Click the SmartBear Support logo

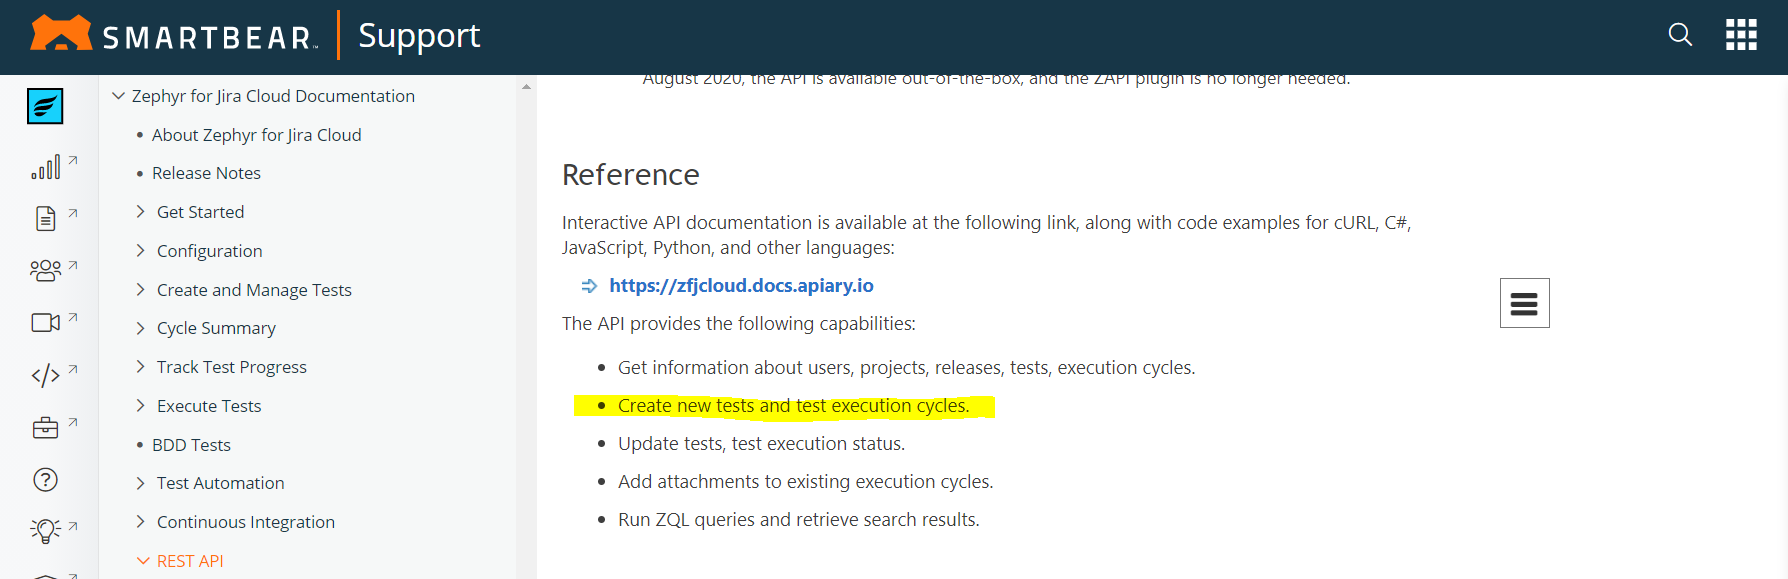(255, 36)
